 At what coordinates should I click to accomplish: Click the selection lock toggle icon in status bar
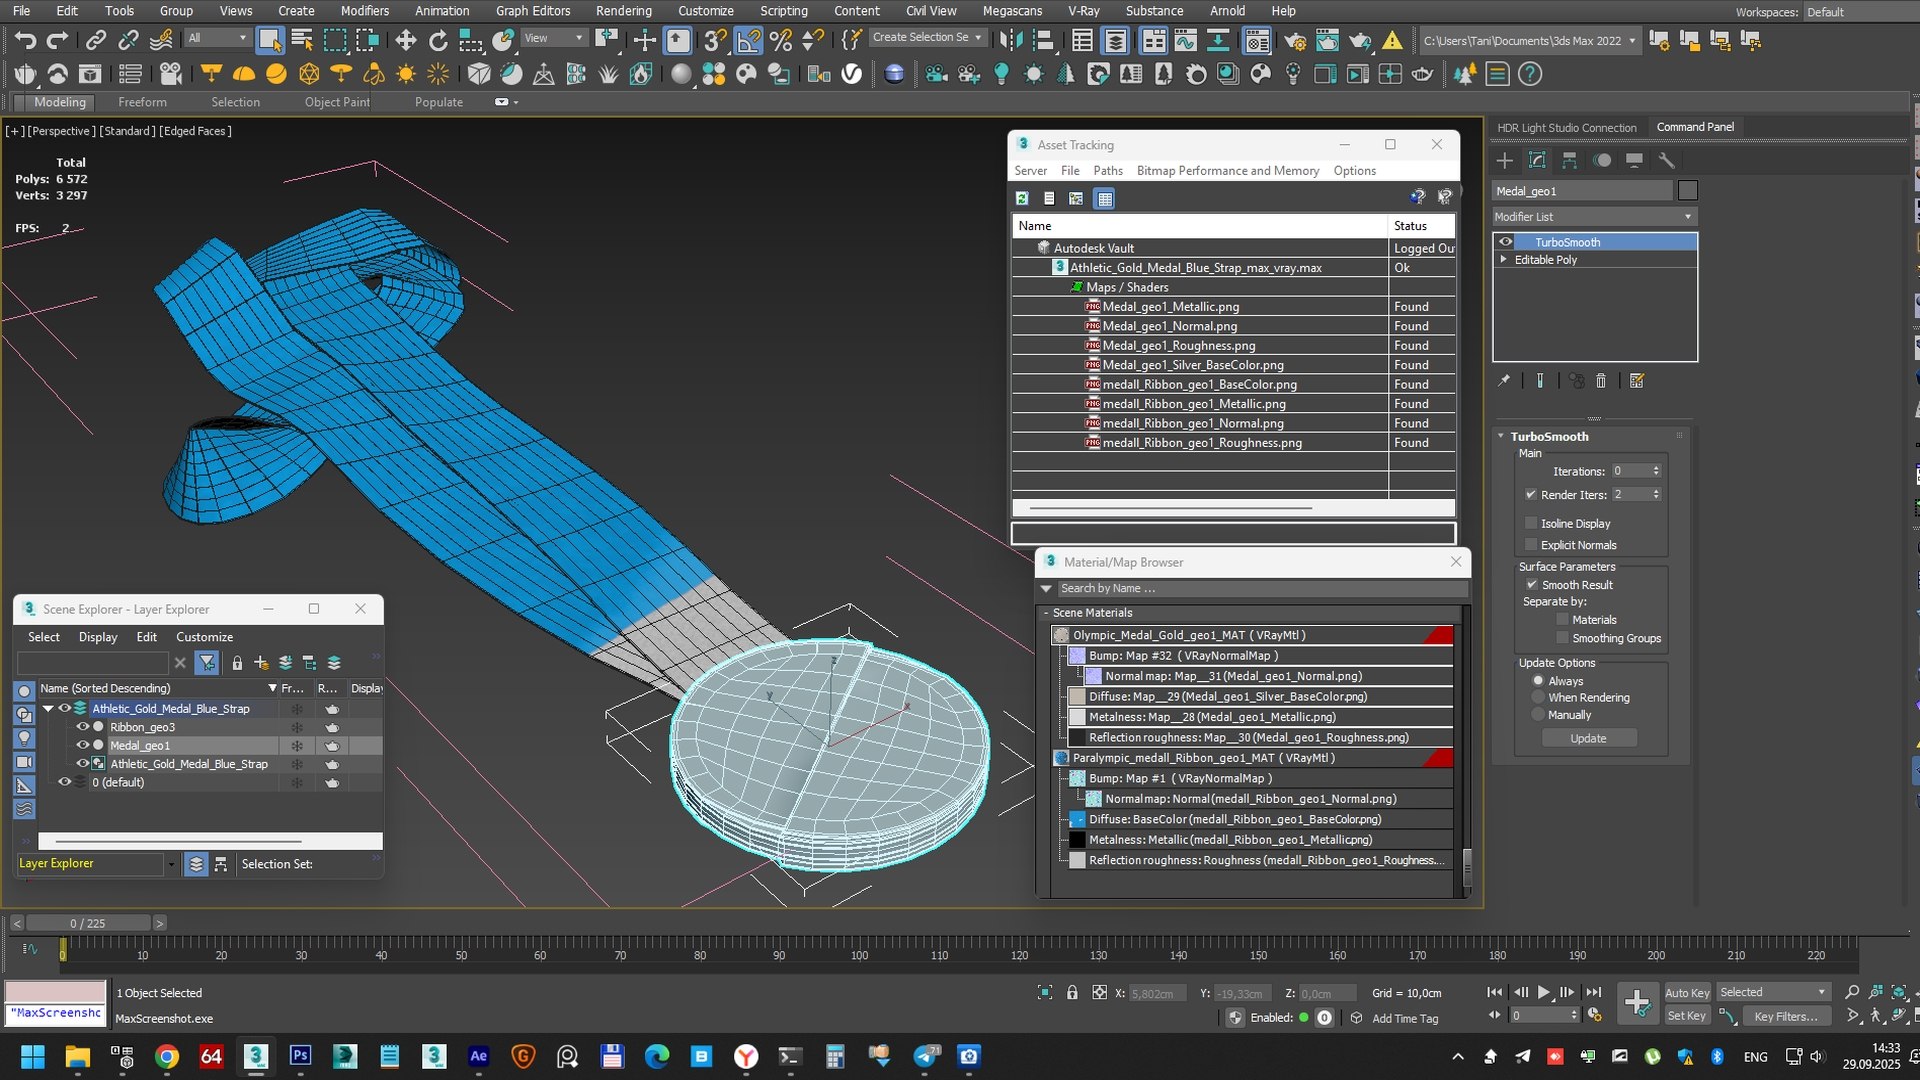pyautogui.click(x=1072, y=993)
